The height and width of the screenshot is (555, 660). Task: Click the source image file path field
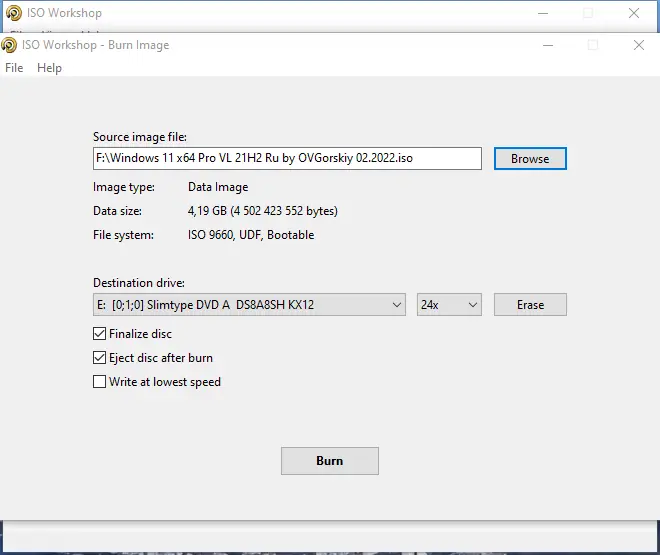coord(287,159)
